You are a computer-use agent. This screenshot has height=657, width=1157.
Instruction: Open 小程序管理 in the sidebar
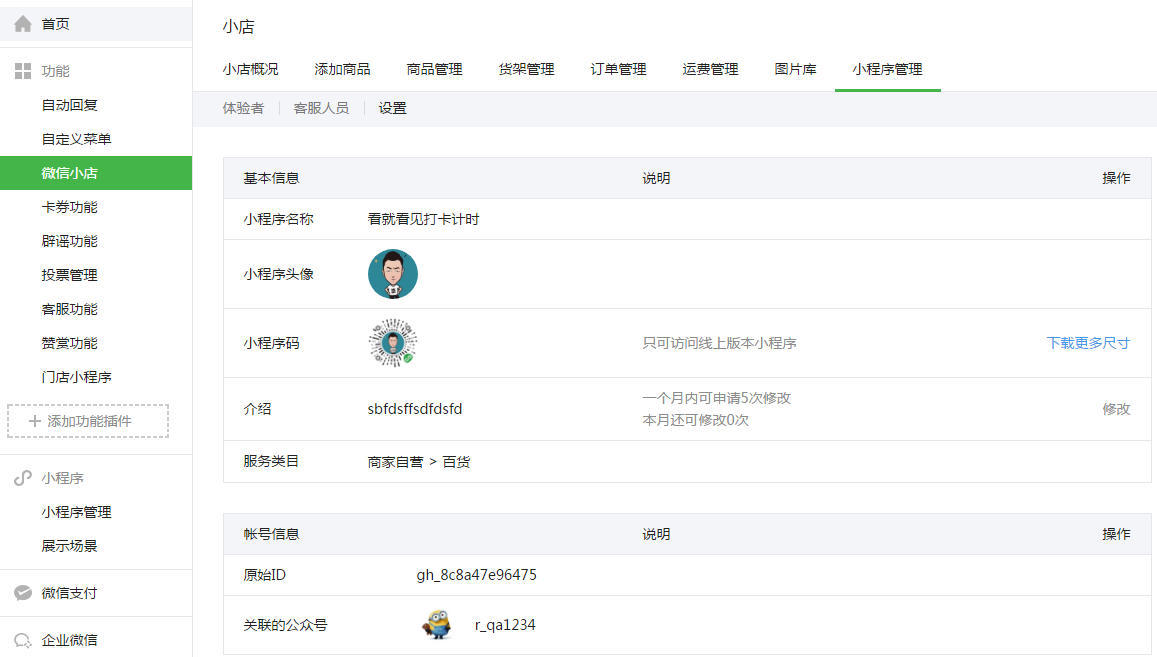click(x=77, y=512)
